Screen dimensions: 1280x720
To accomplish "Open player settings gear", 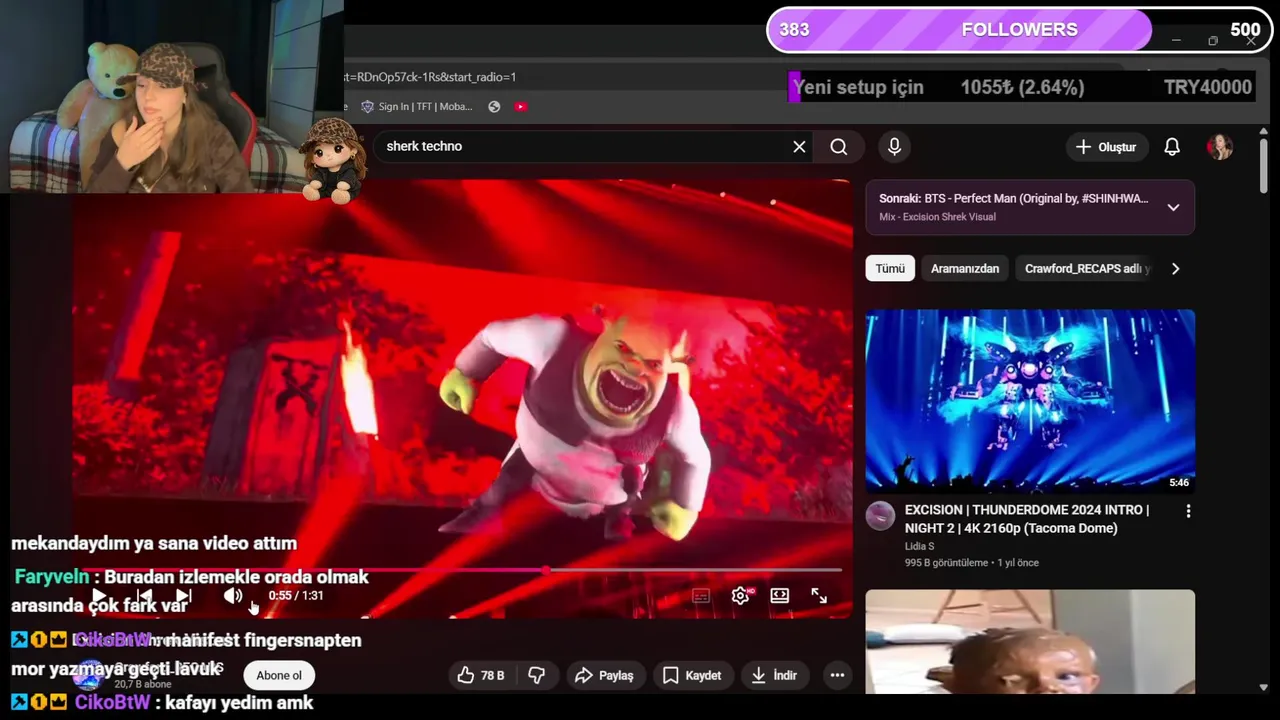I will [741, 596].
